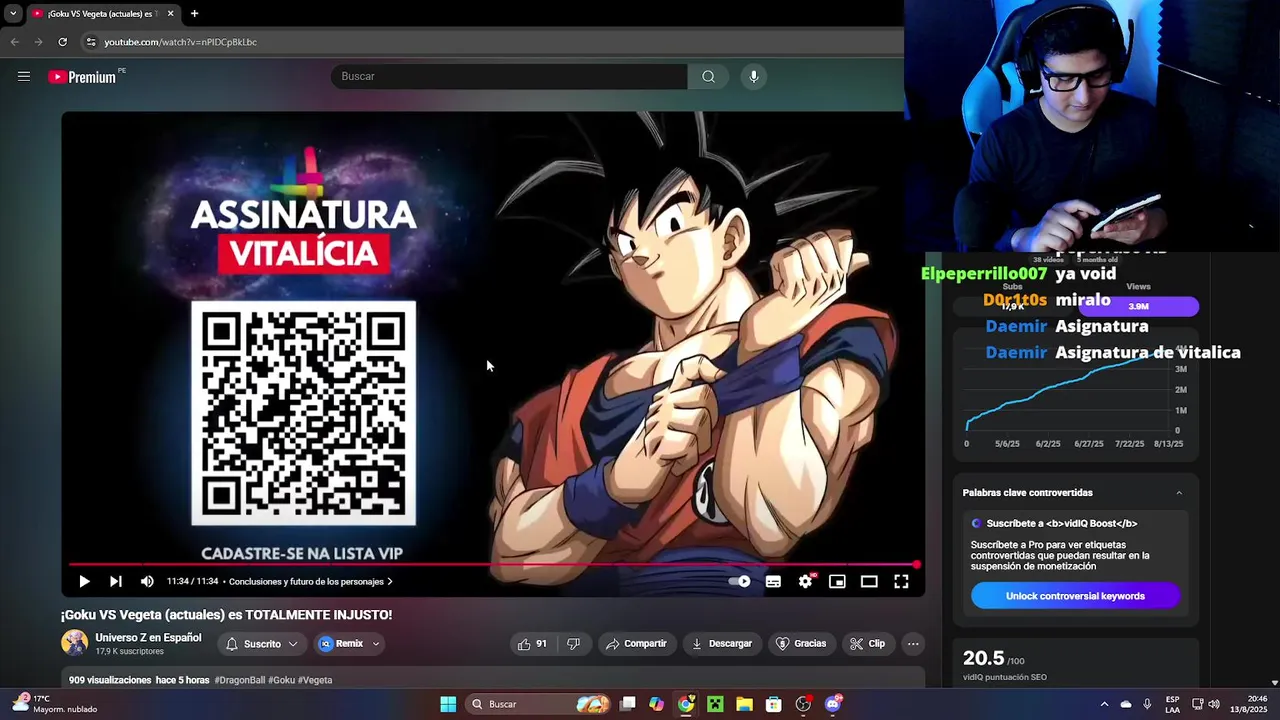
Task: Reload the YouTube page
Action: pyautogui.click(x=62, y=42)
